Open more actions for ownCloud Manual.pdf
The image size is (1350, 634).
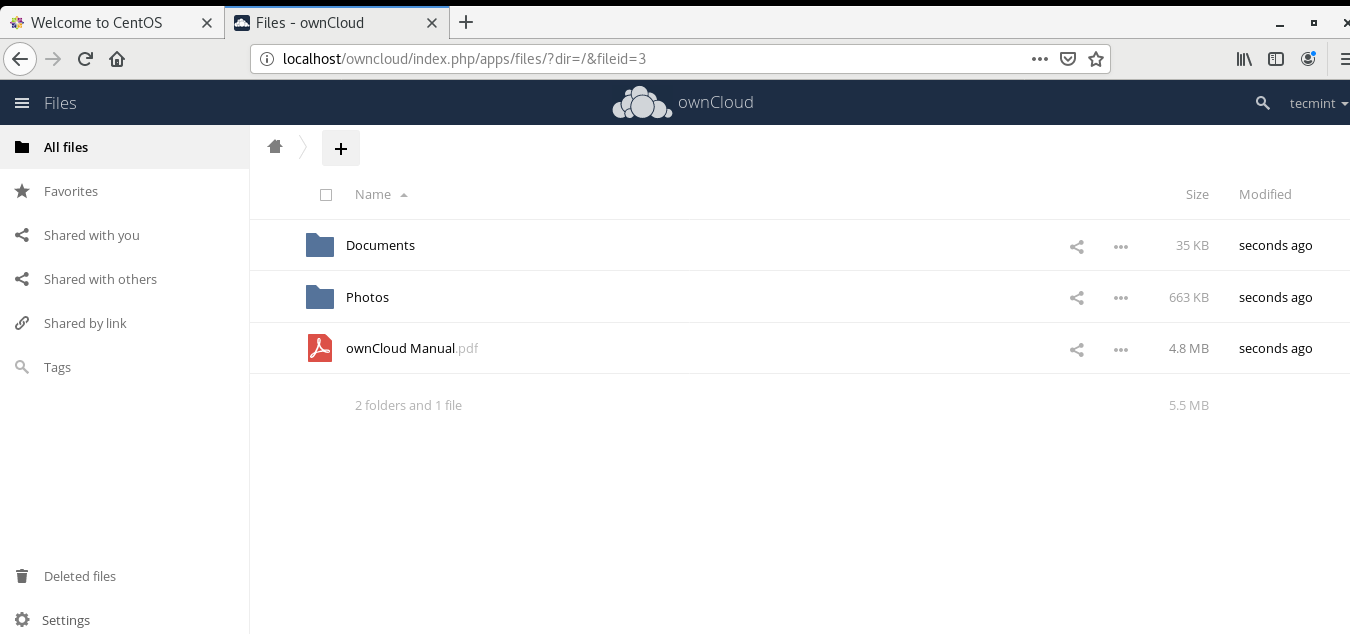(1121, 350)
